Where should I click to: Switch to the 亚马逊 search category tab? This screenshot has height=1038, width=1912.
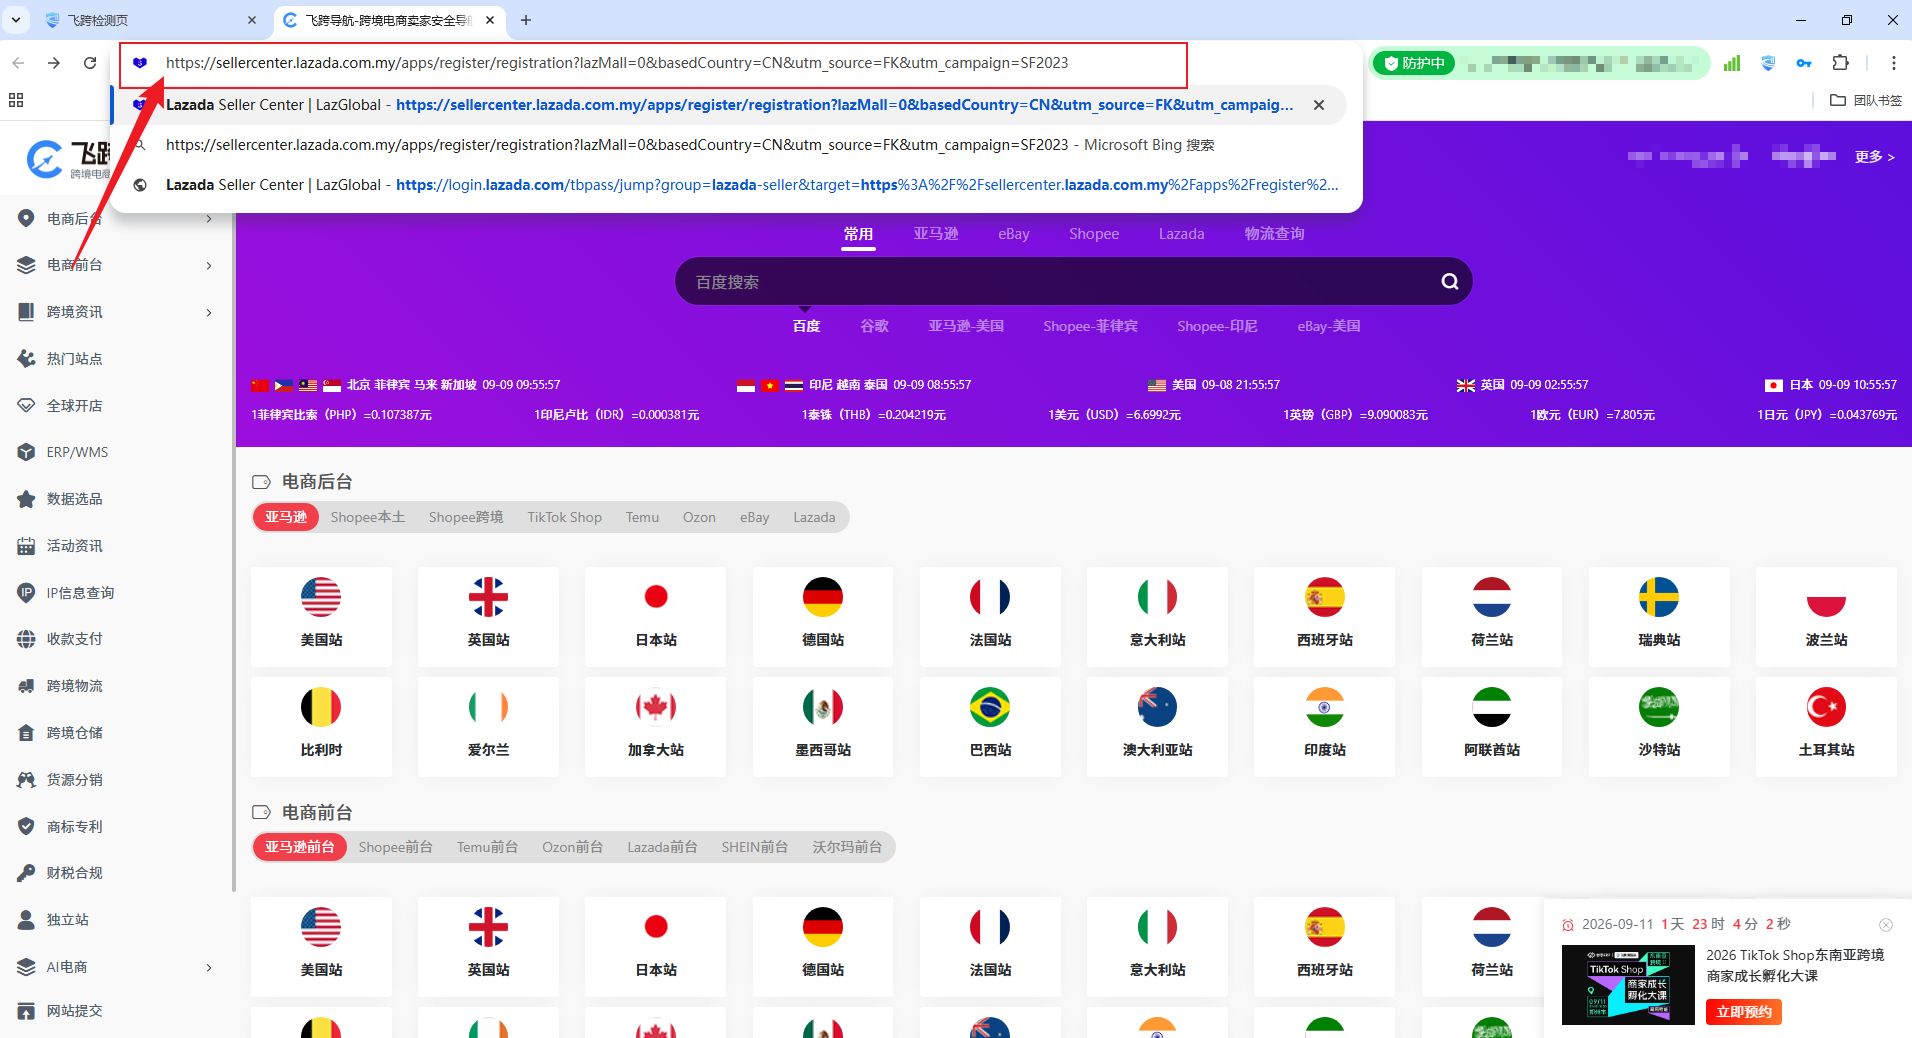pos(936,234)
